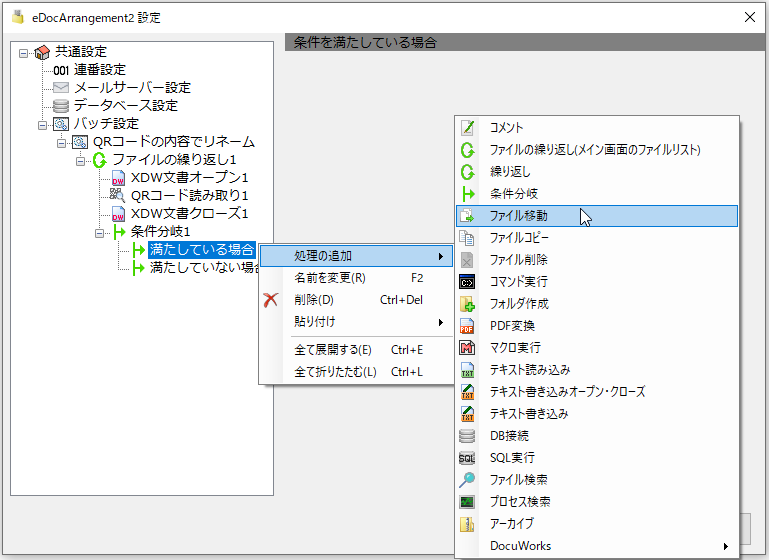The image size is (769, 560).
Task: Expand the 貼り付け submenu arrow
Action: (x=441, y=322)
